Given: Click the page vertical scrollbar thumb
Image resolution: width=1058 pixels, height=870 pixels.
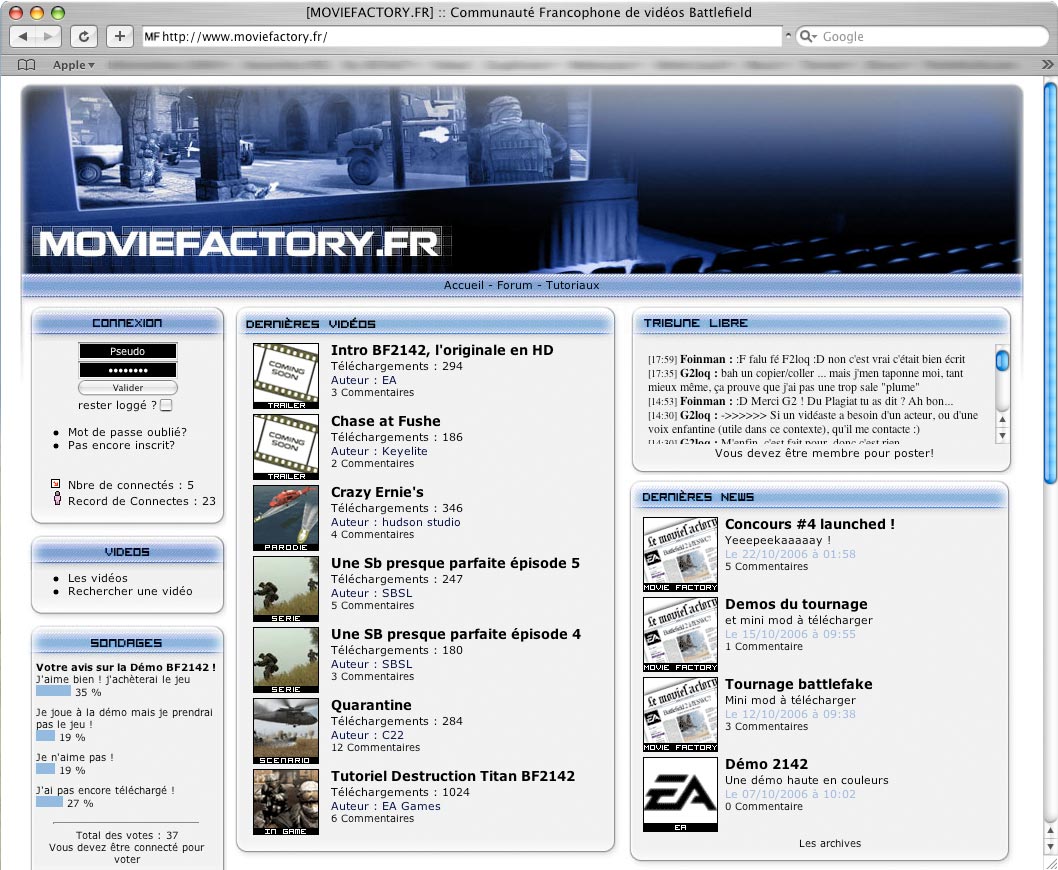Looking at the screenshot, I should coord(1051,283).
